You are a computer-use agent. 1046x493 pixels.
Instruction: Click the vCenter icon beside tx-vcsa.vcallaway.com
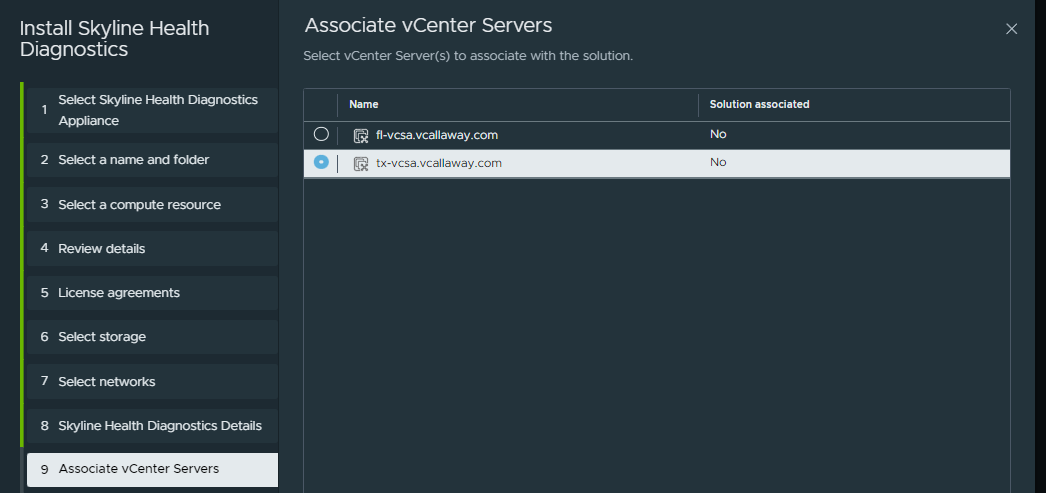click(361, 164)
